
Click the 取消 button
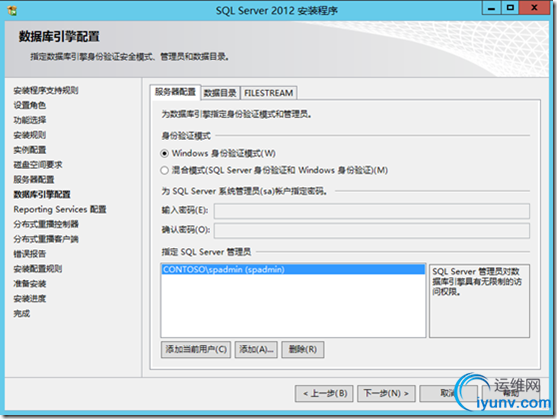pyautogui.click(x=448, y=393)
